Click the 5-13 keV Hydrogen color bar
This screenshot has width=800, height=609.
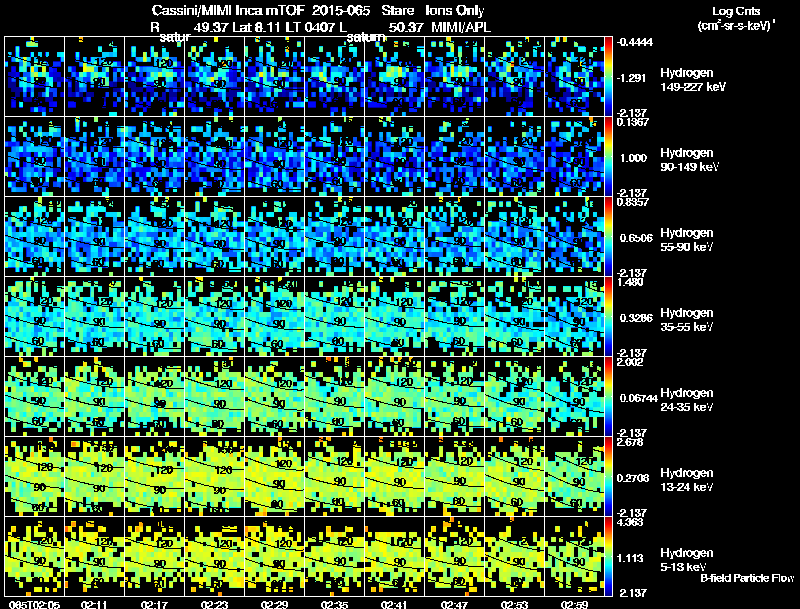610,556
